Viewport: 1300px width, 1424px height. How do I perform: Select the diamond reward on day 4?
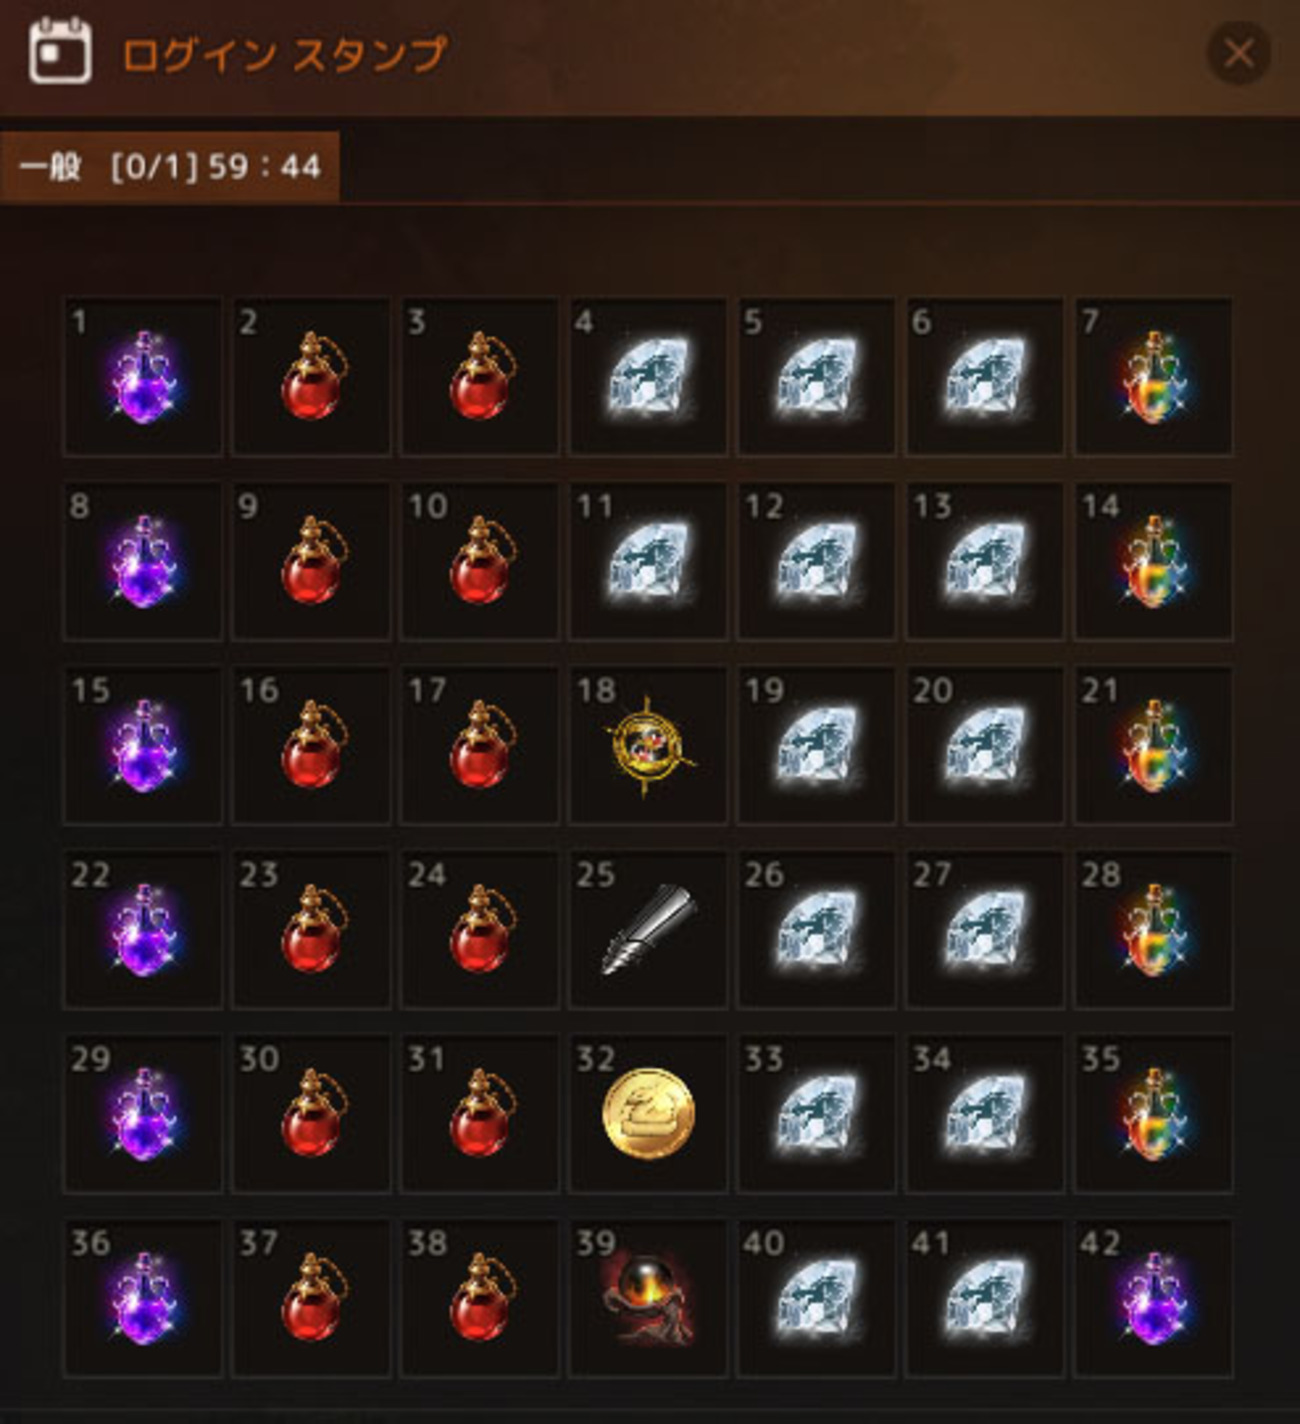[648, 377]
